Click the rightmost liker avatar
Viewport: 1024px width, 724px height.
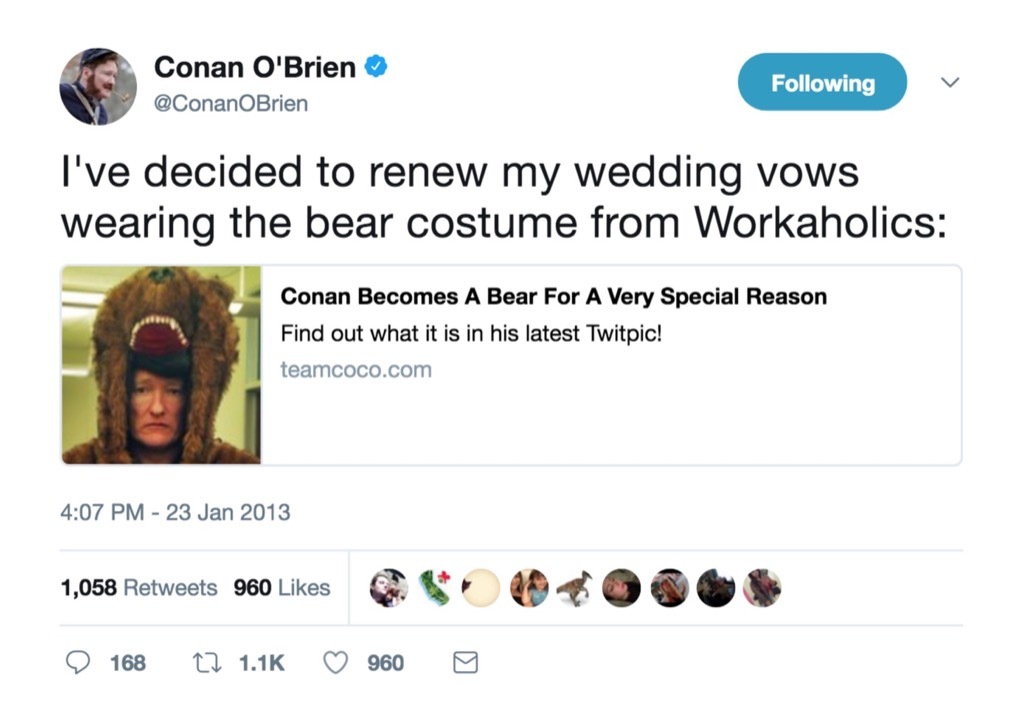[762, 588]
